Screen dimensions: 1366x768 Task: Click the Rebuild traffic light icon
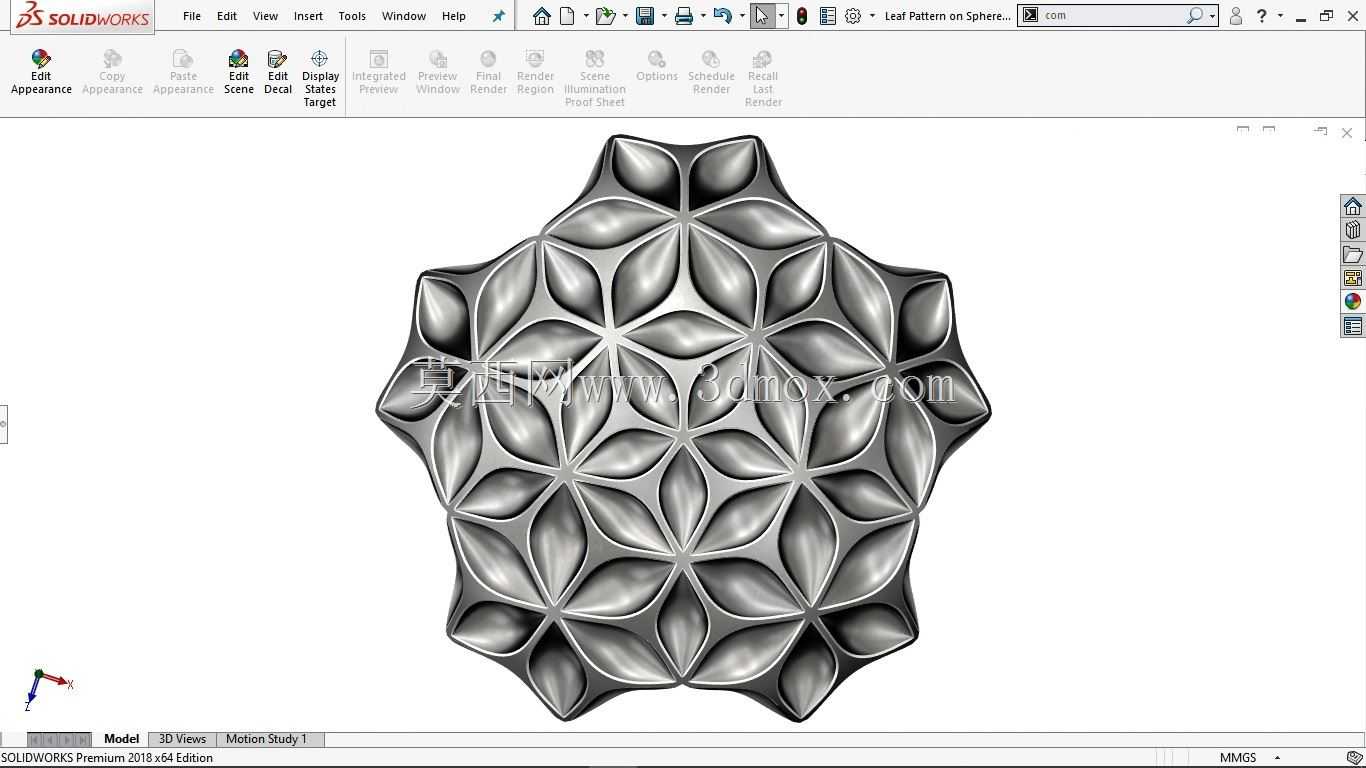[802, 16]
